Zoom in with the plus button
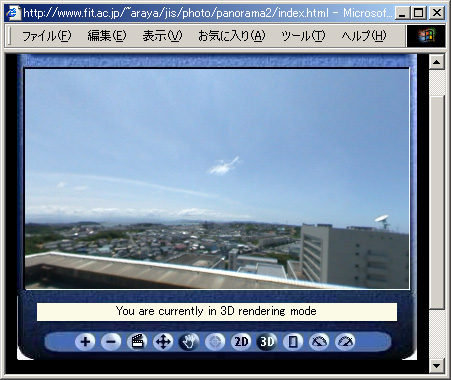The height and width of the screenshot is (380, 451). 85,342
